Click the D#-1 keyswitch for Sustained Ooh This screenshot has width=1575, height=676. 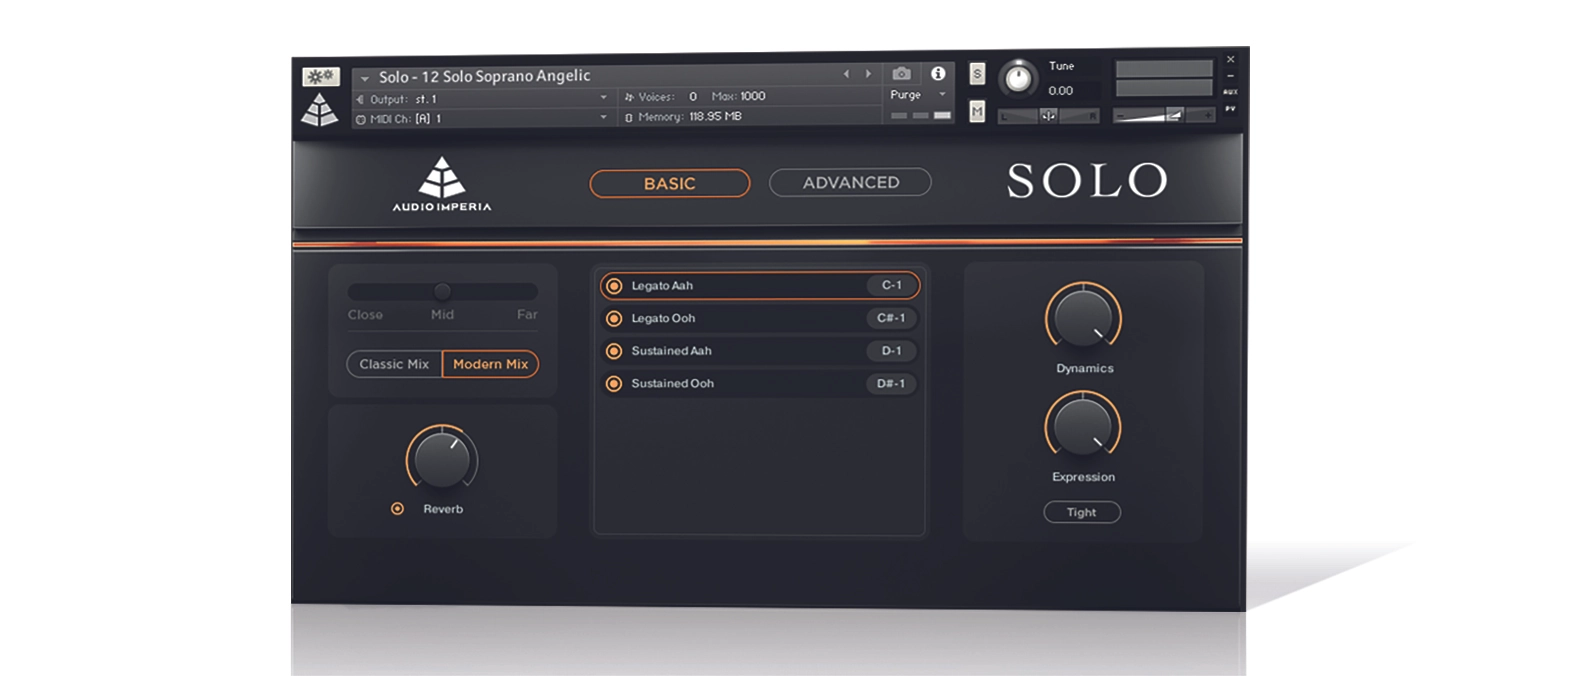coord(891,384)
